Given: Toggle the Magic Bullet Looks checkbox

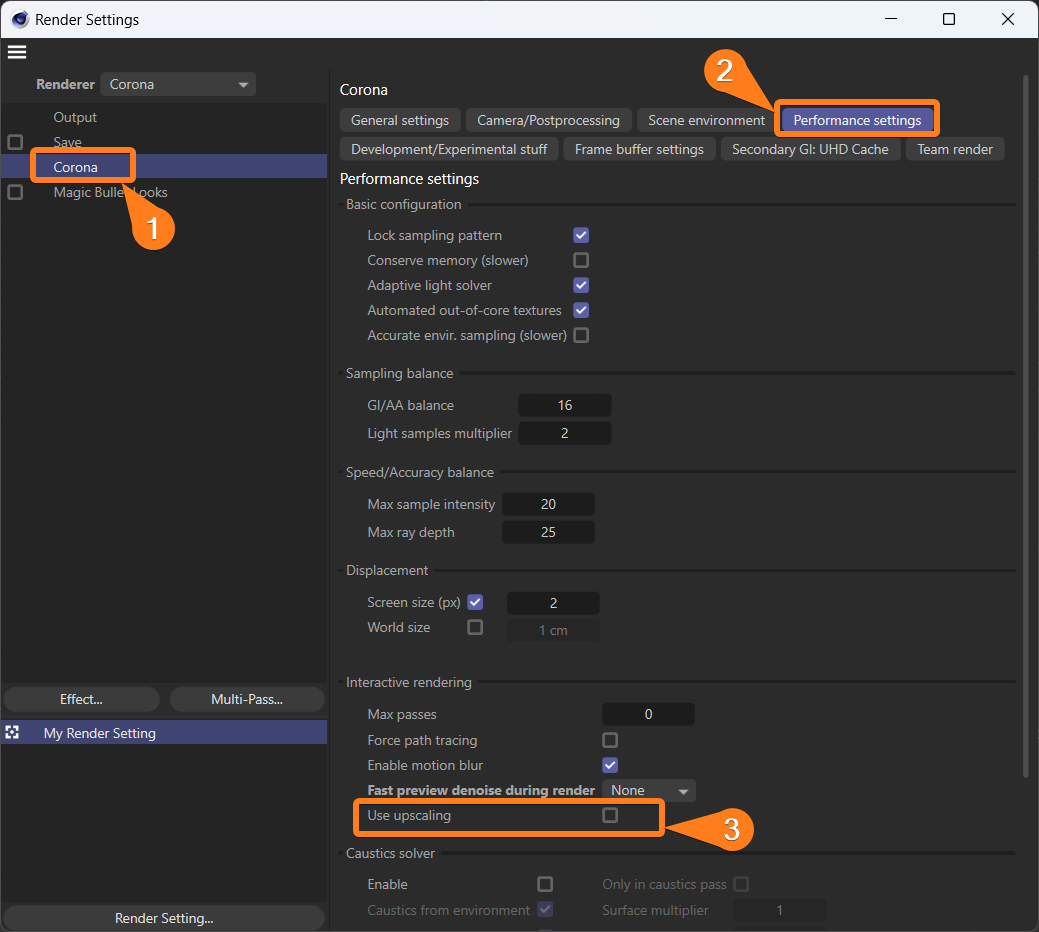Looking at the screenshot, I should tap(15, 192).
